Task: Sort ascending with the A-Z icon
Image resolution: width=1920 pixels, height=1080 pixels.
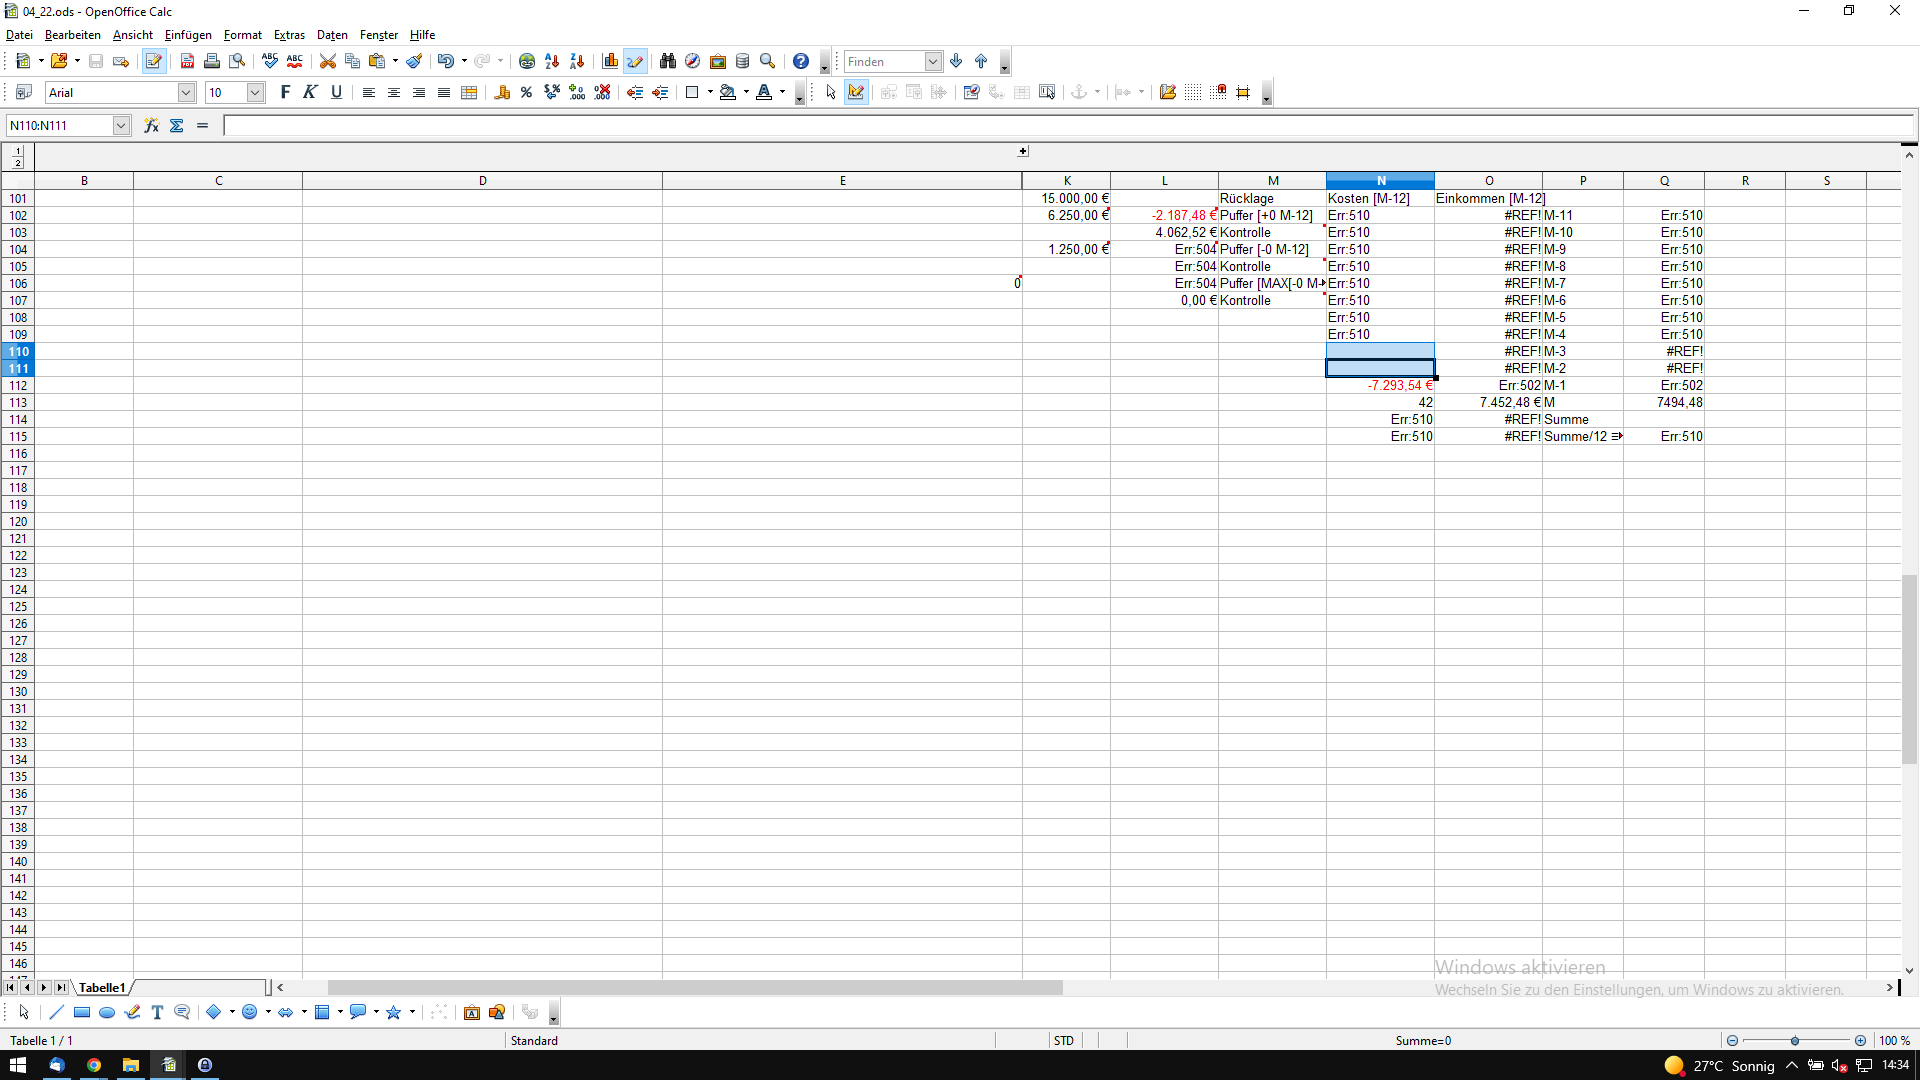Action: click(x=552, y=61)
